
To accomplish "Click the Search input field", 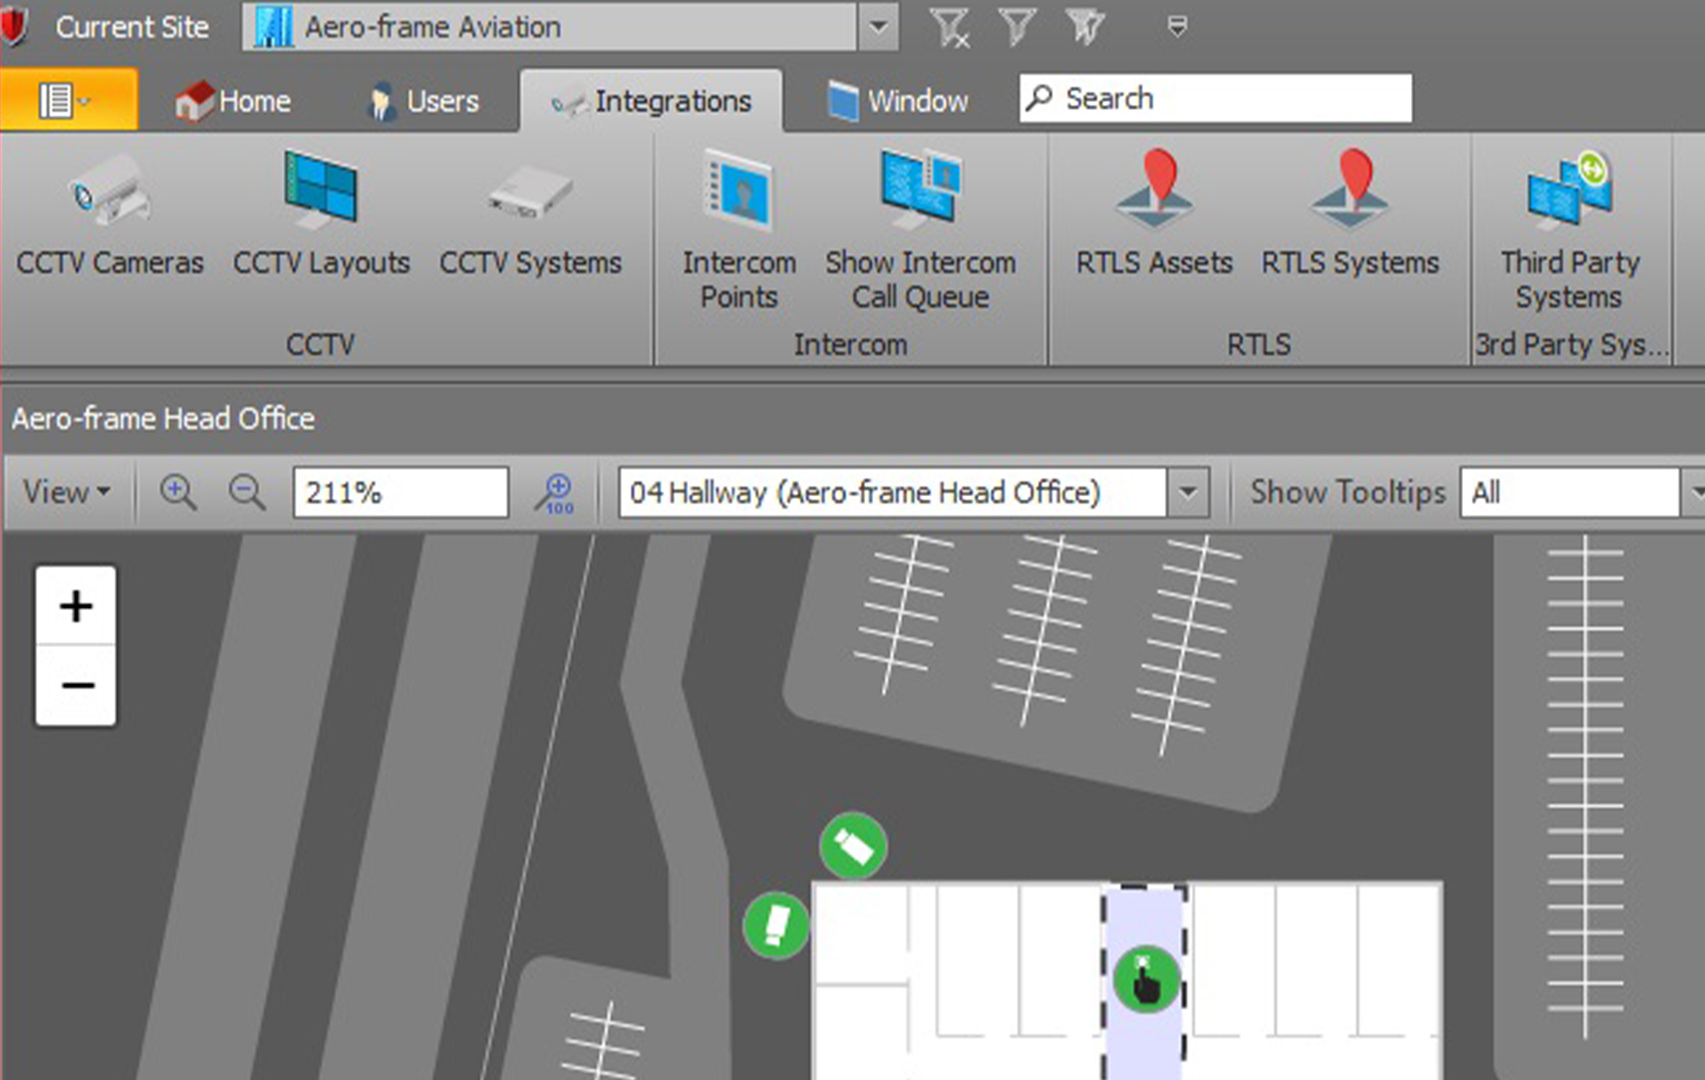I will 1230,99.
